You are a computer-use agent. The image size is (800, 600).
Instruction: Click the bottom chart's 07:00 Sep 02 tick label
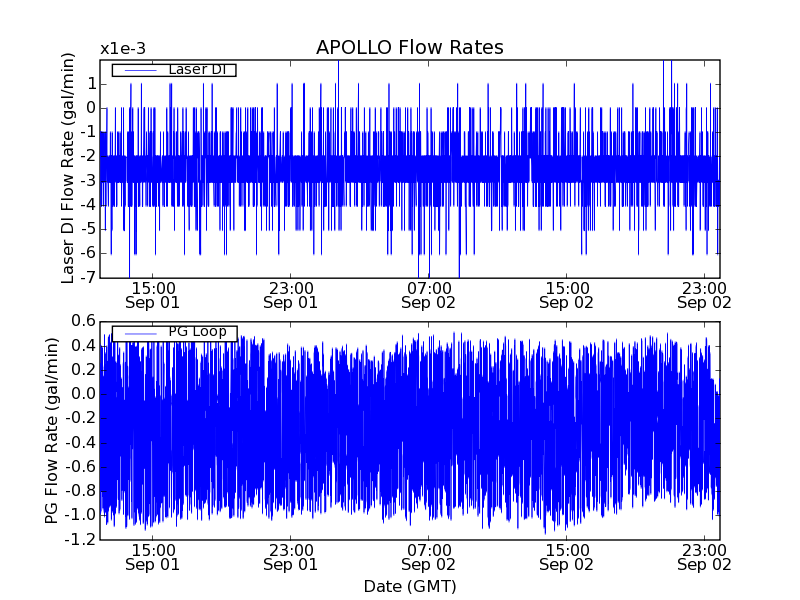[x=428, y=558]
